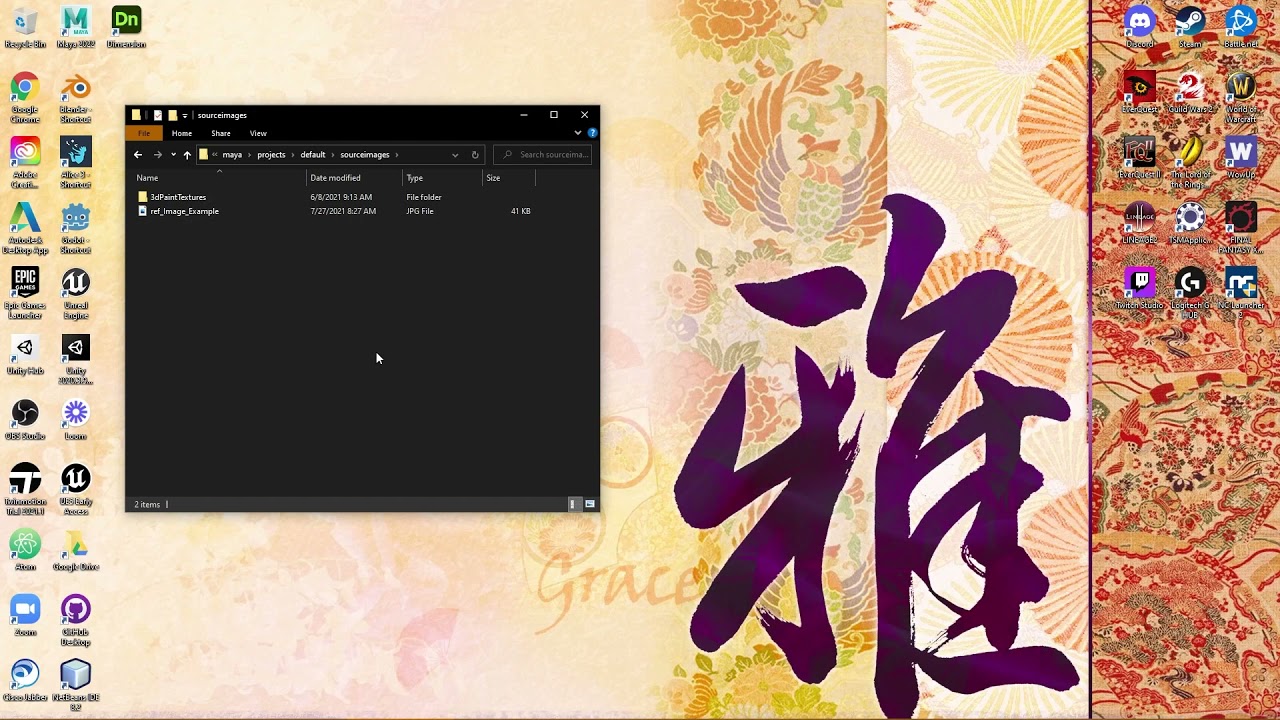Navigate to the projects breadcrumb folder
The height and width of the screenshot is (720, 1280).
pos(271,155)
